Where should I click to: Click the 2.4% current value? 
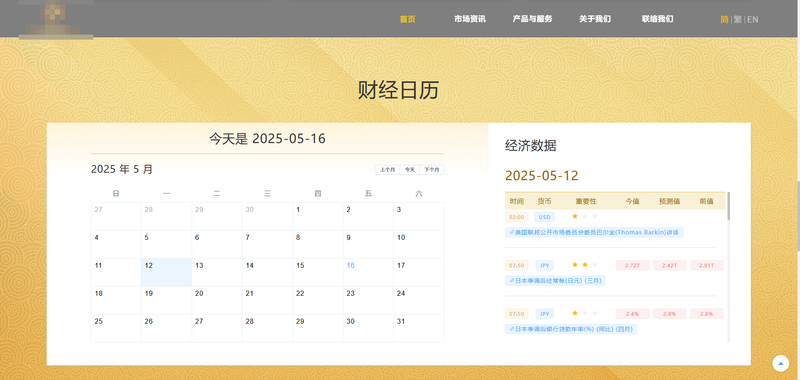[632, 314]
